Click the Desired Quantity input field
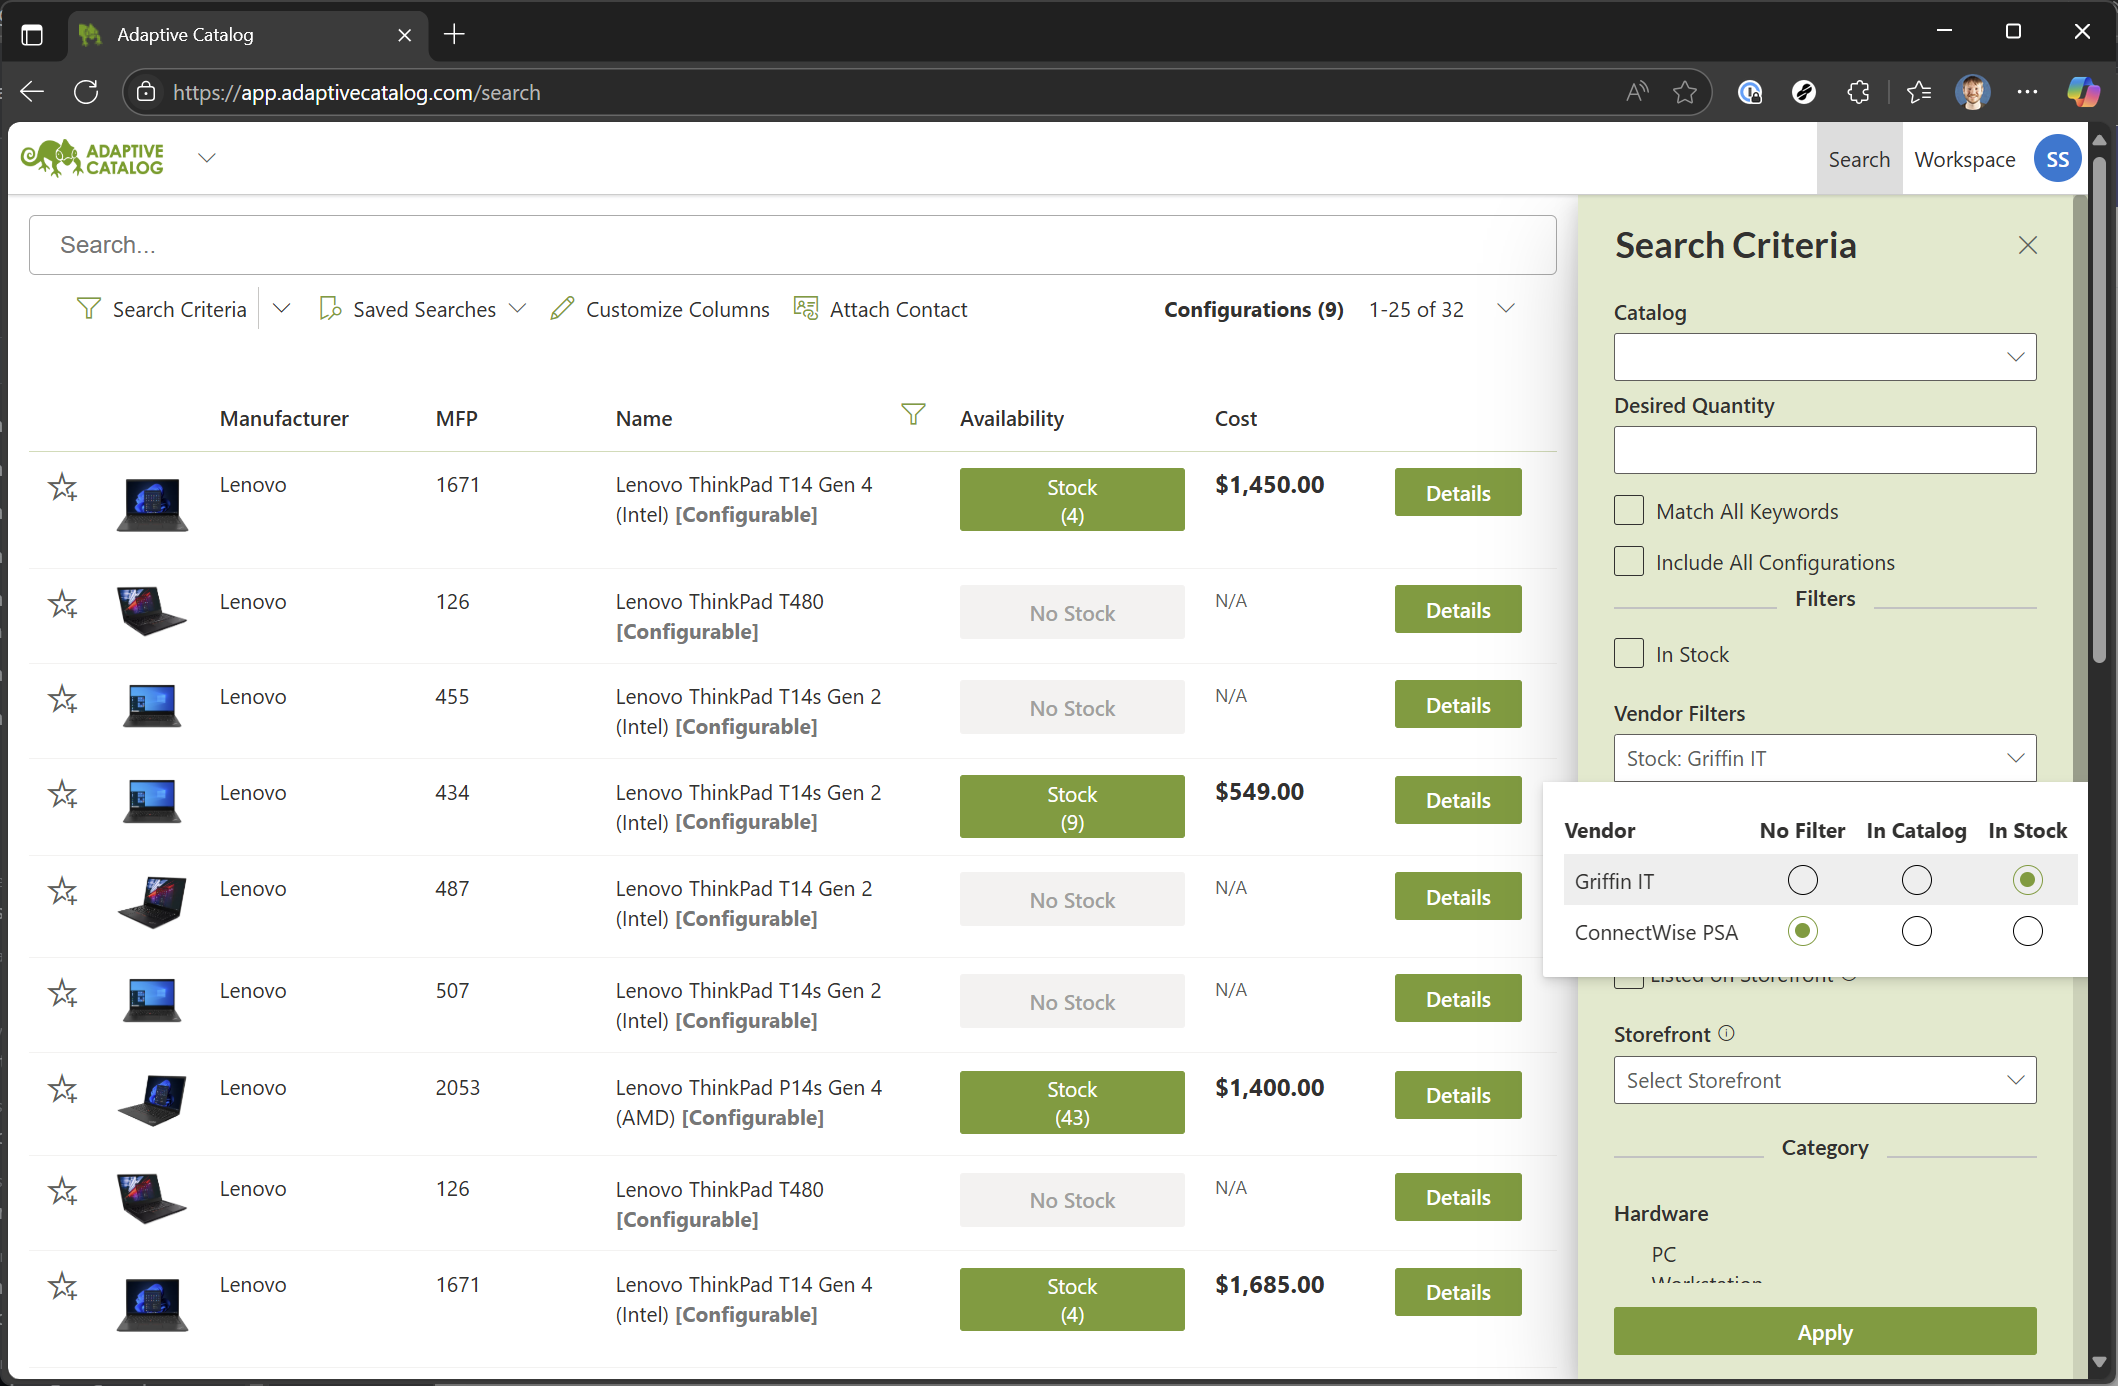Viewport: 2118px width, 1386px height. tap(1824, 450)
